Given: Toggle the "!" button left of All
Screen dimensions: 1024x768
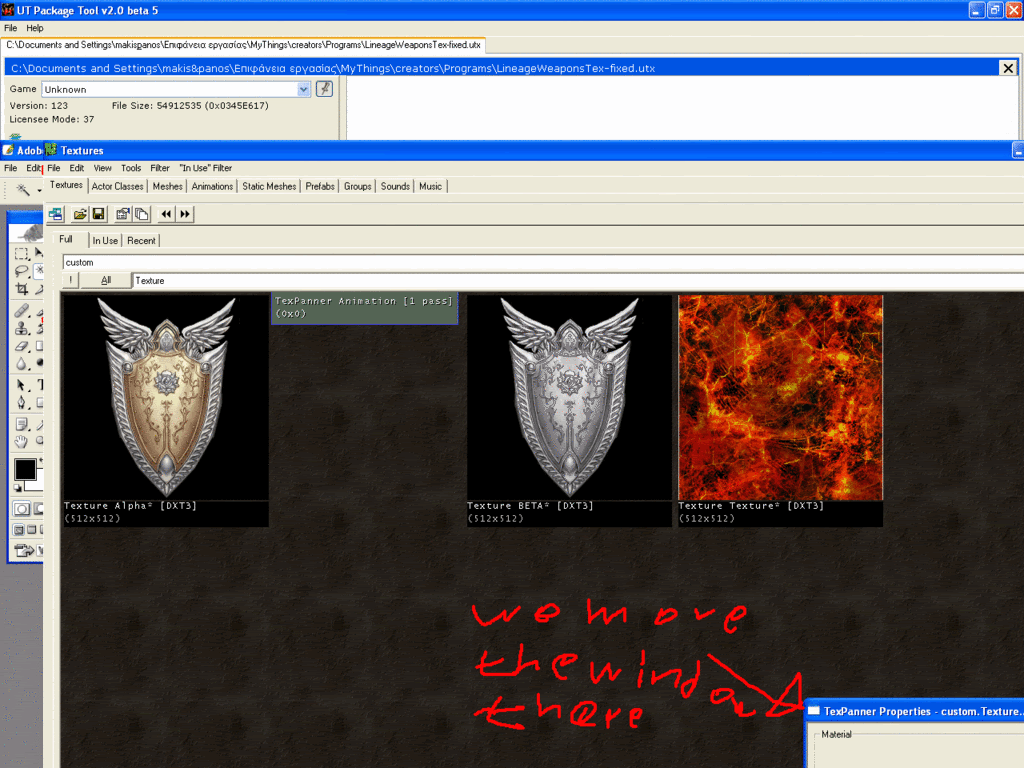Looking at the screenshot, I should click(71, 281).
